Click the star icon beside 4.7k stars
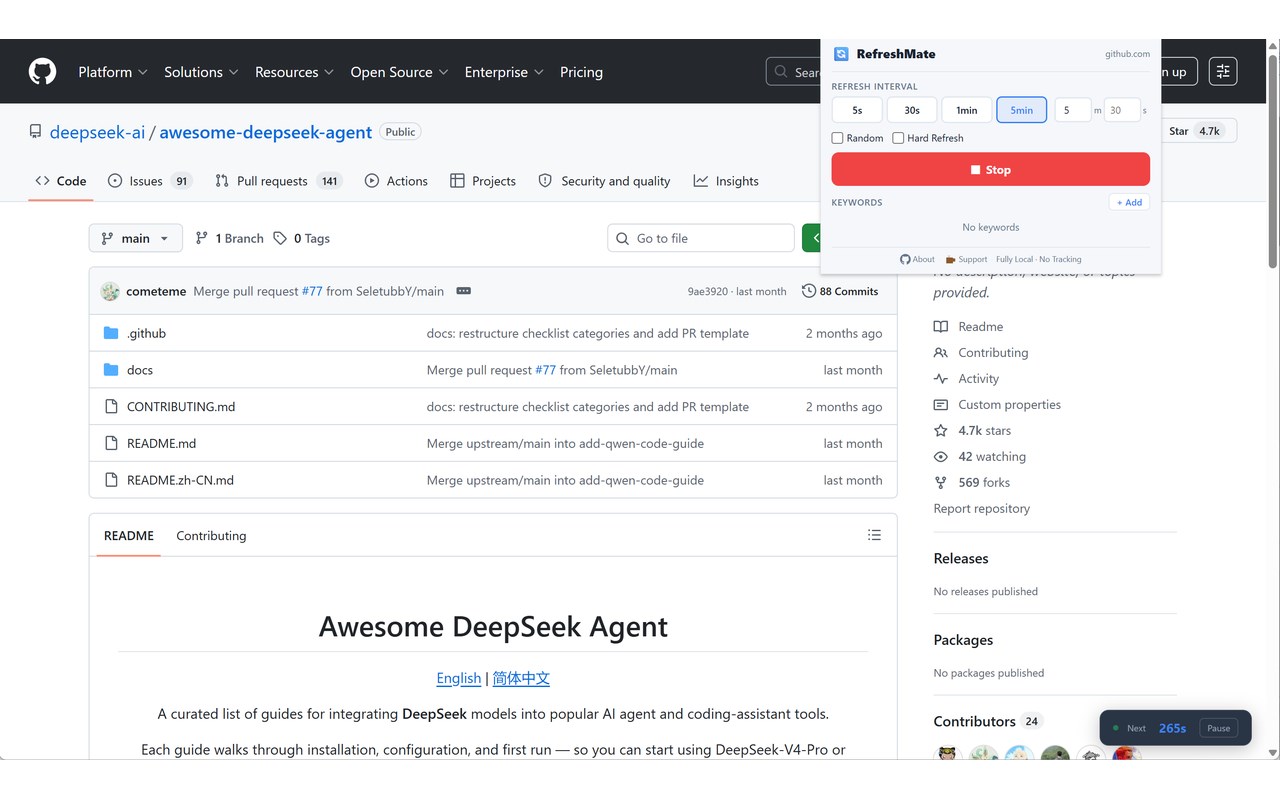Screen dimensions: 1280x800 (941, 431)
